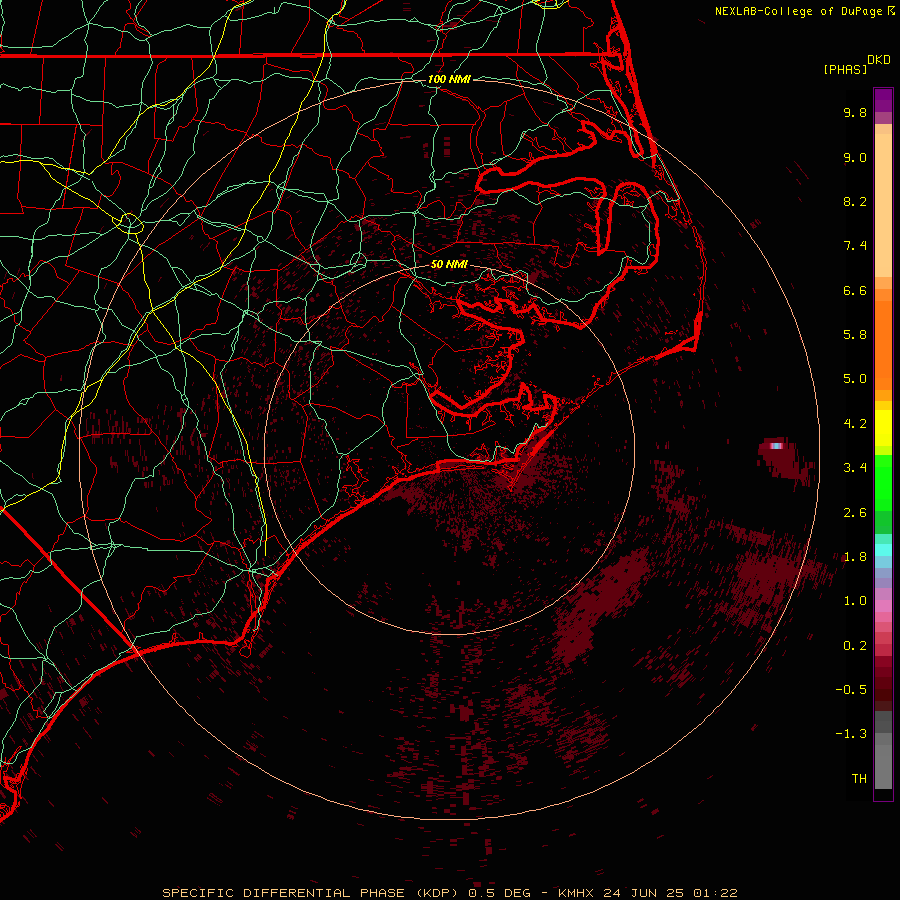Pick the cyan segment of the color bar
The image size is (900, 900).
click(x=883, y=550)
